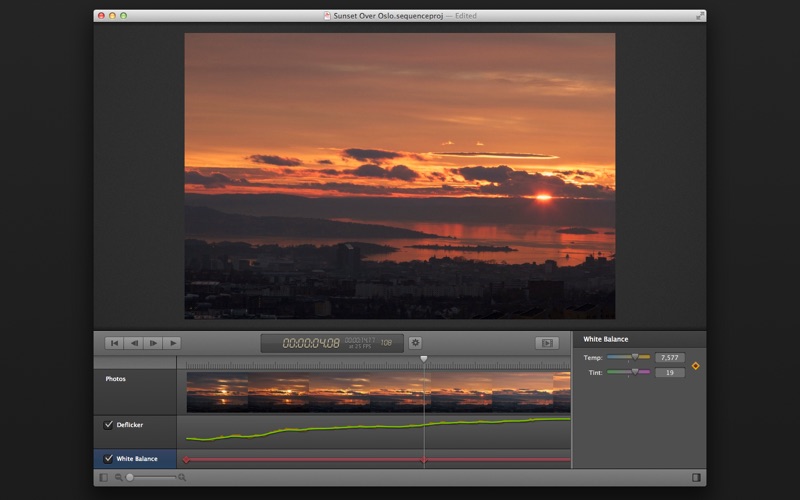Disable the Deflicker checkbox
The height and width of the screenshot is (500, 800).
tap(109, 425)
